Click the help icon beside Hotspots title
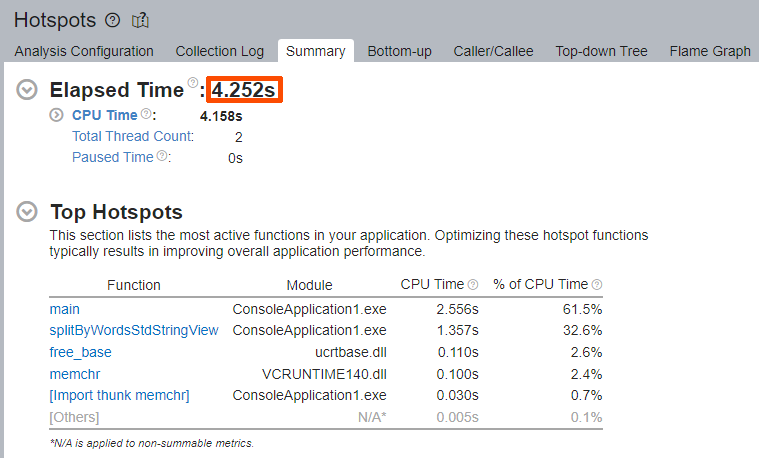Image resolution: width=759 pixels, height=458 pixels. [x=112, y=20]
